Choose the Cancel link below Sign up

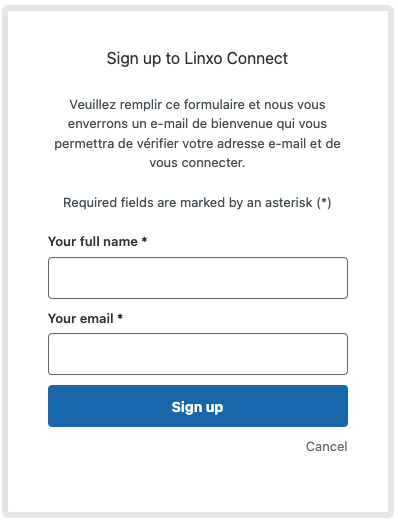[326, 446]
